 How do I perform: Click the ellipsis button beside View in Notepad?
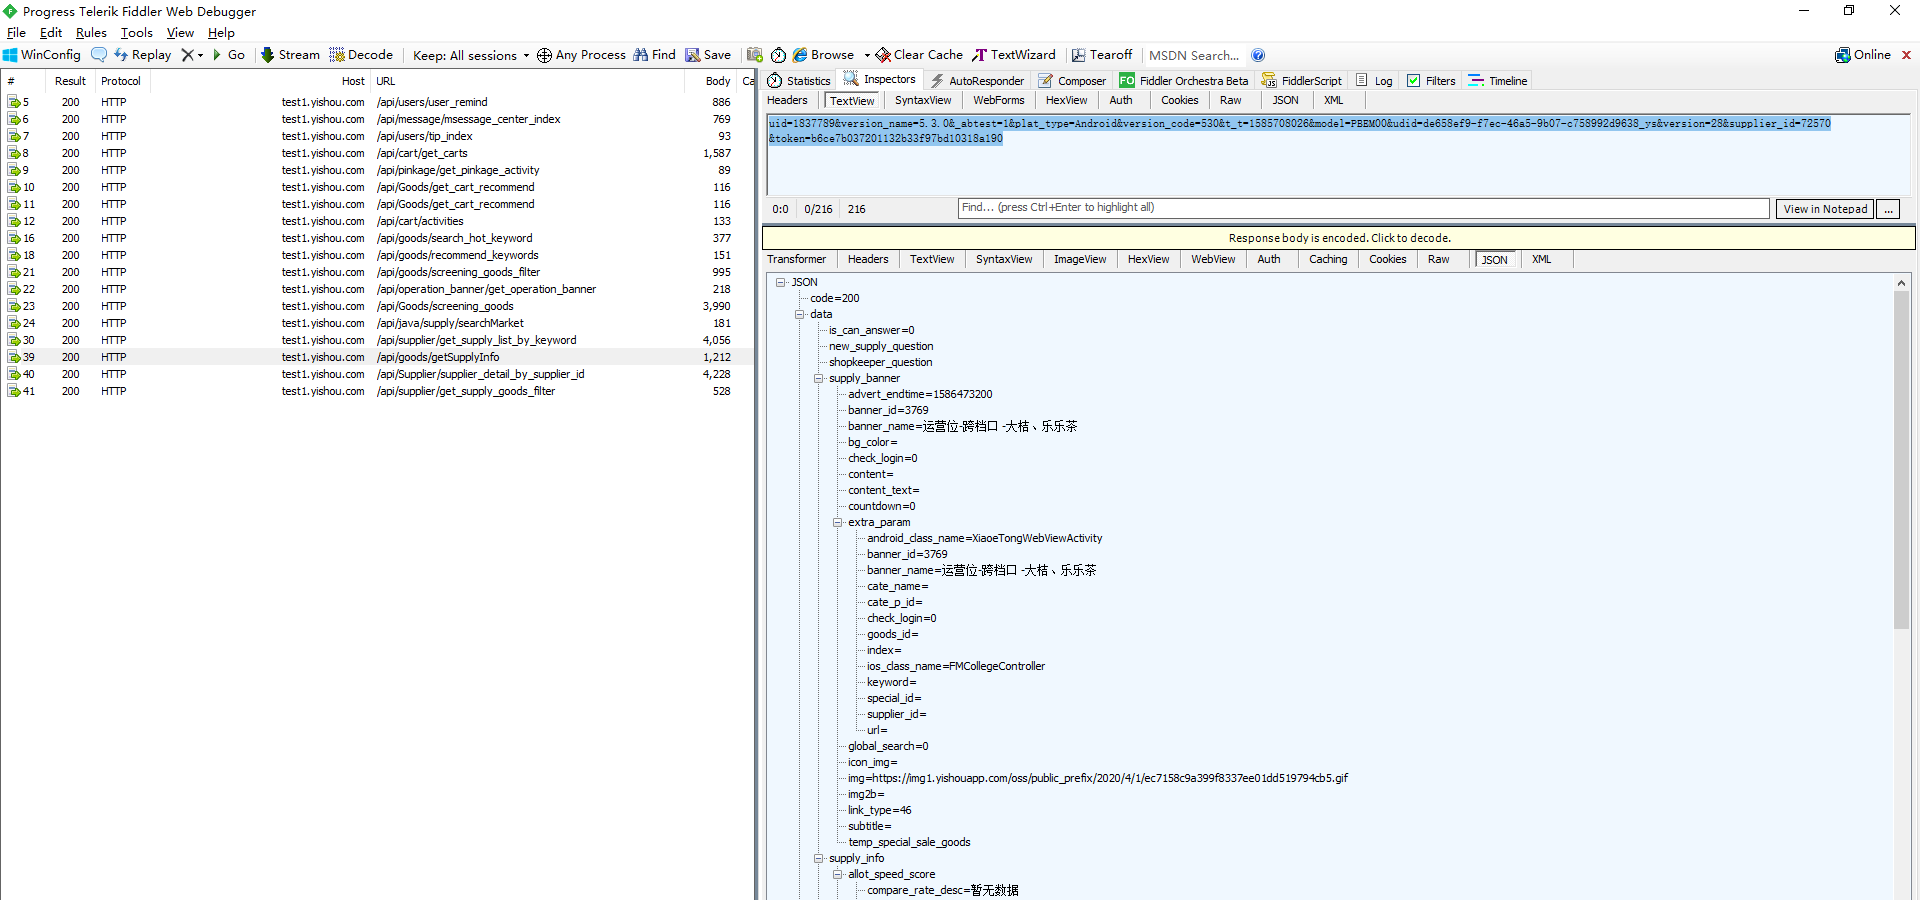1888,209
